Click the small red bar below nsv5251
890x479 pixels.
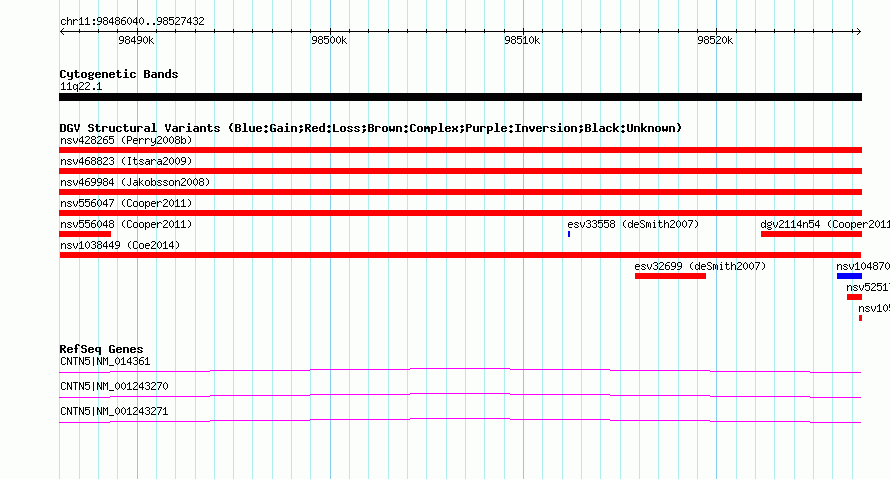[x=854, y=297]
